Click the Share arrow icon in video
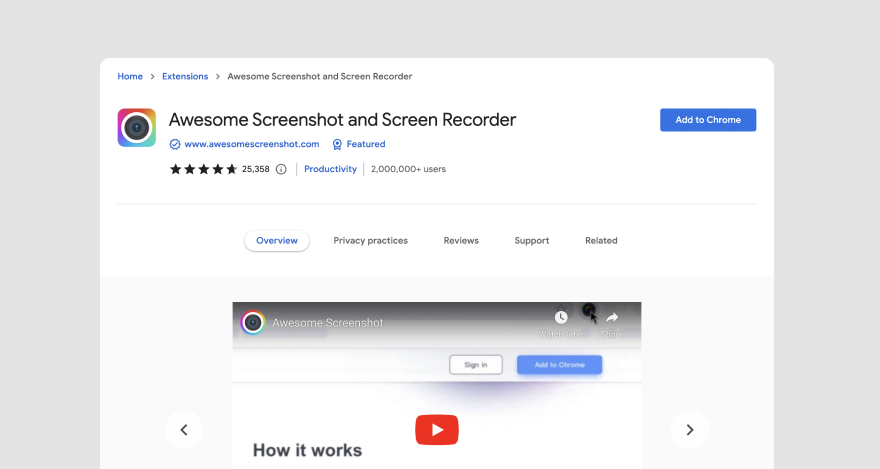880x469 pixels. point(612,318)
